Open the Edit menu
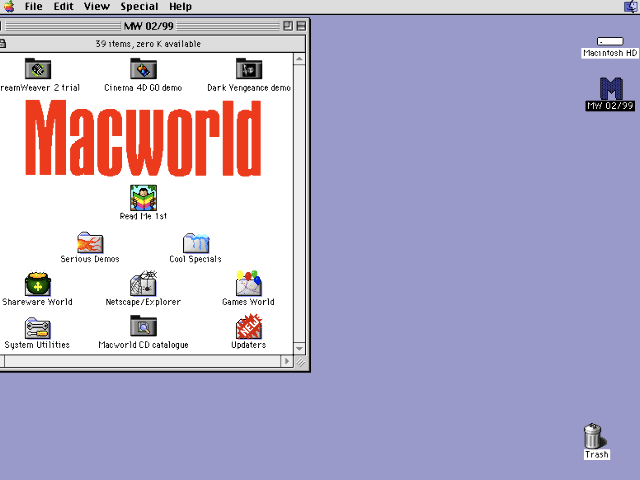The width and height of the screenshot is (640, 480). (x=64, y=7)
